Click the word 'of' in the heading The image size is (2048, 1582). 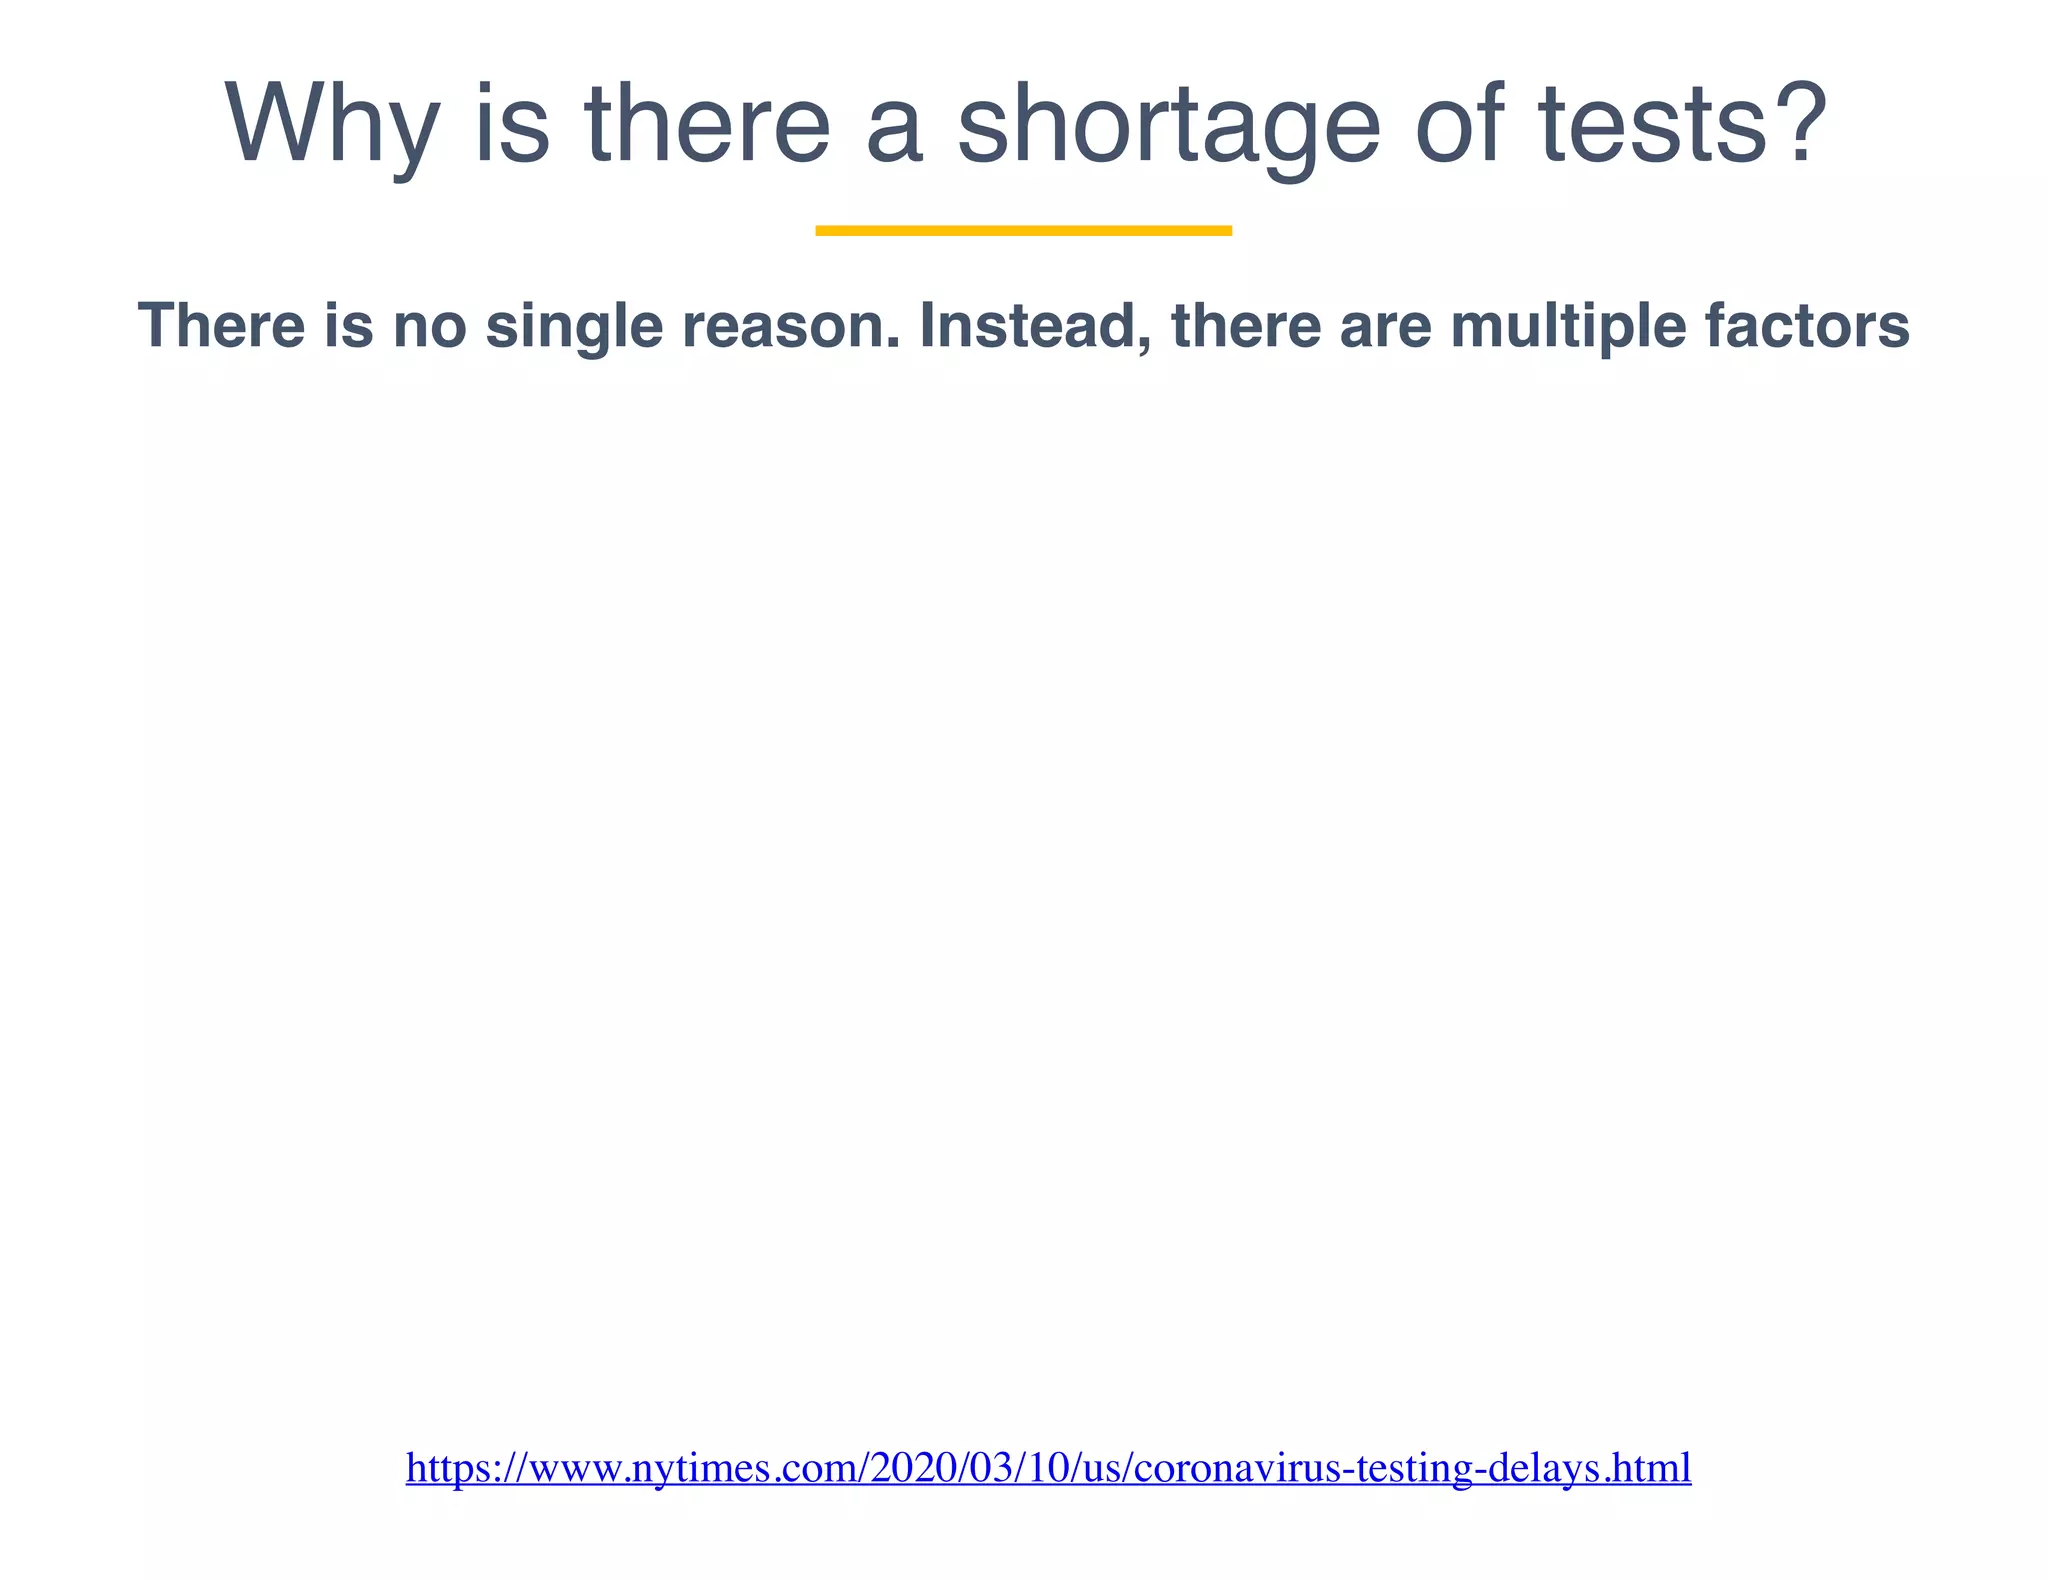tap(1460, 125)
